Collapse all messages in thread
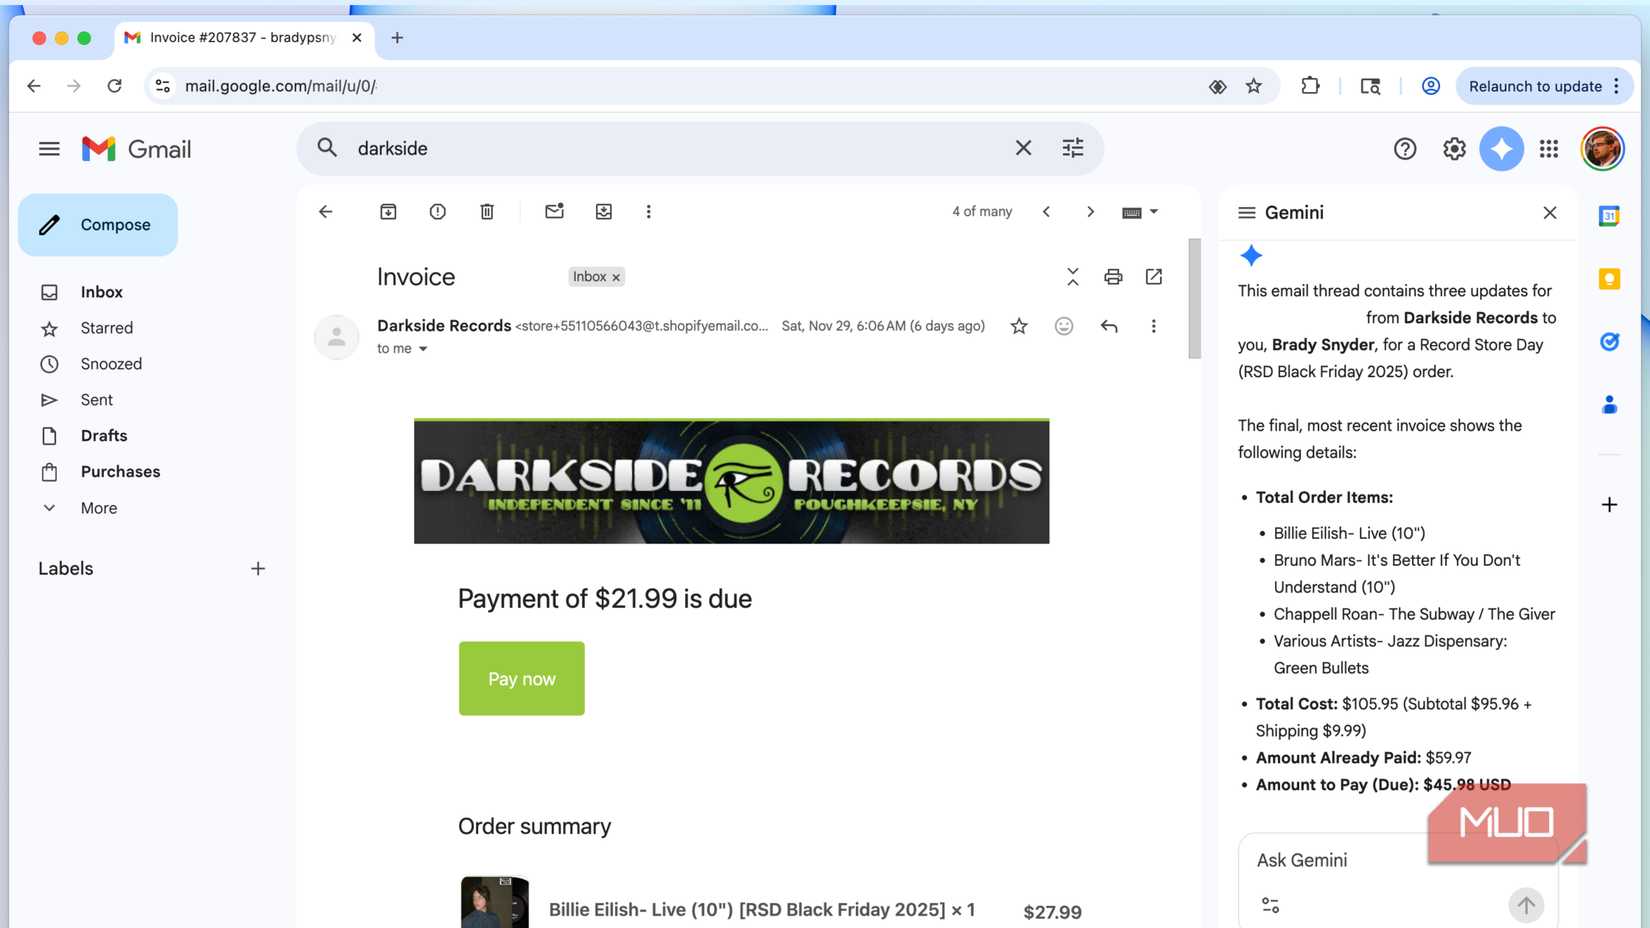 (x=1073, y=277)
